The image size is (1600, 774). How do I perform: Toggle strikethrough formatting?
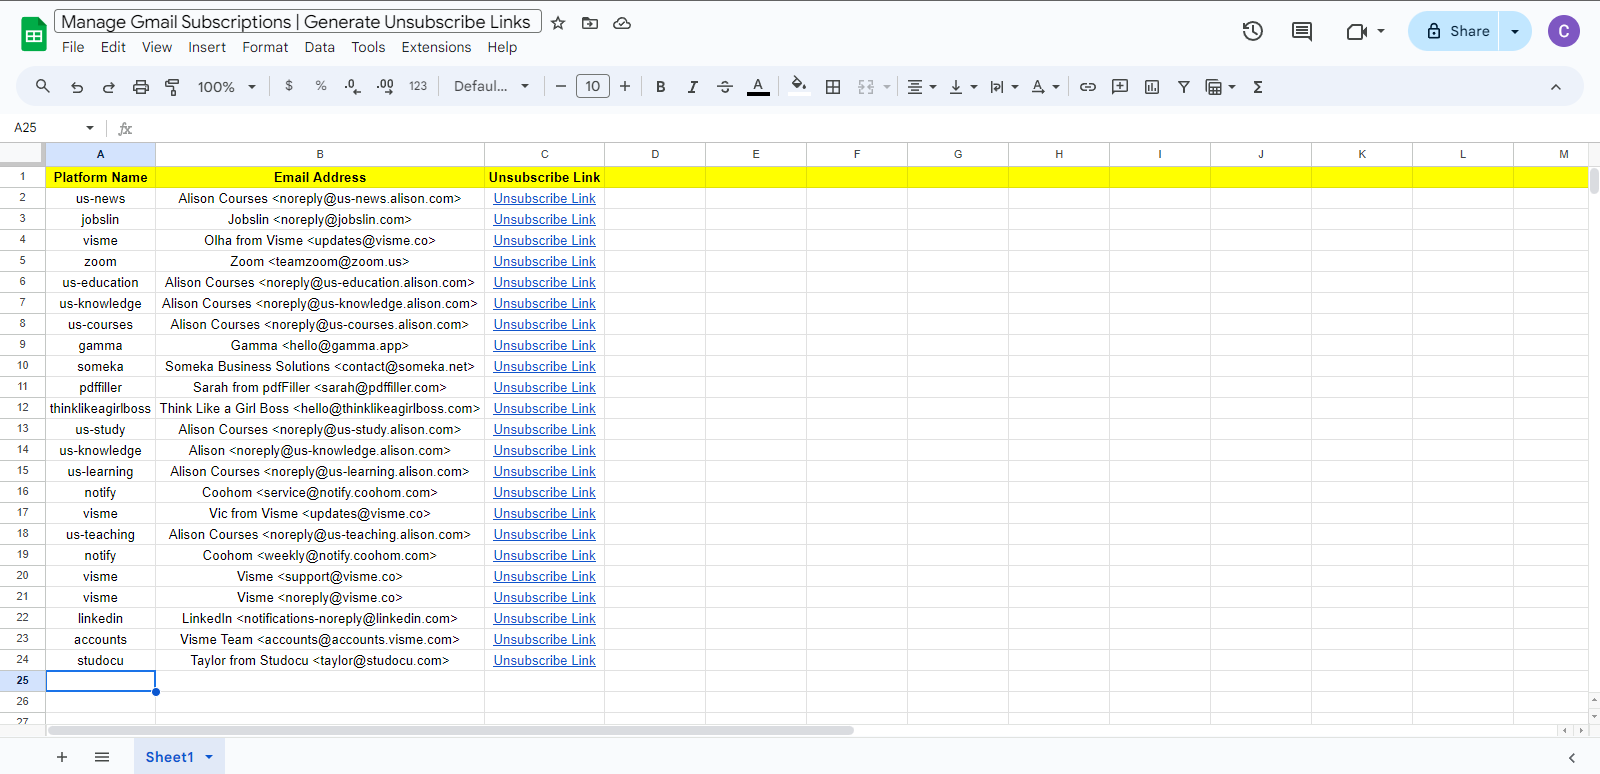pyautogui.click(x=725, y=87)
